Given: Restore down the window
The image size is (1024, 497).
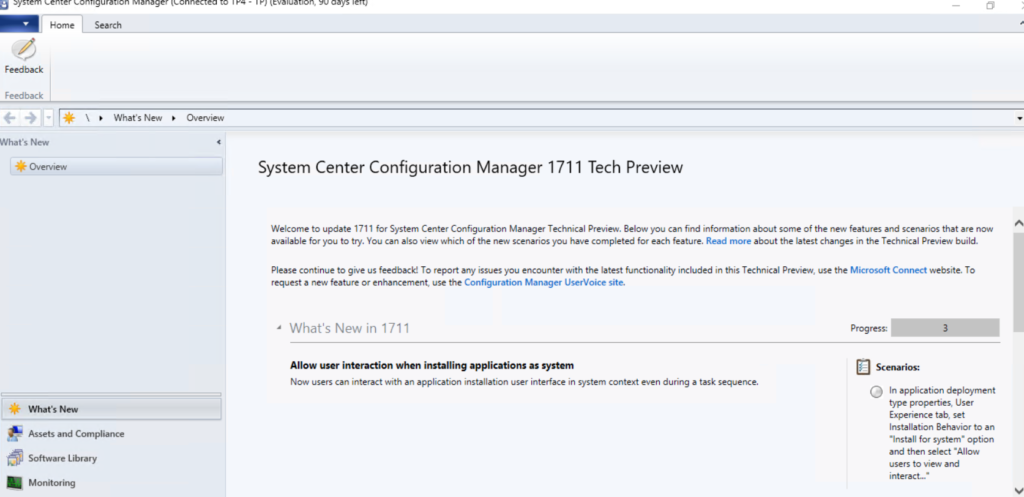Looking at the screenshot, I should pos(990,4).
